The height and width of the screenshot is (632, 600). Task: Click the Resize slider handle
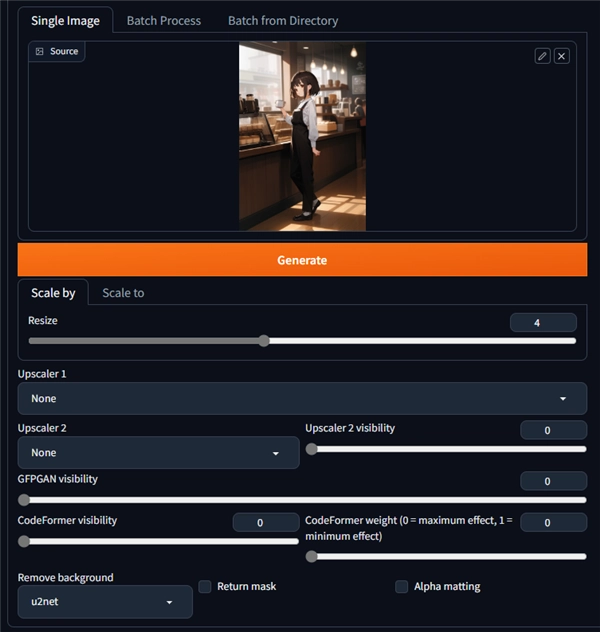tap(264, 341)
